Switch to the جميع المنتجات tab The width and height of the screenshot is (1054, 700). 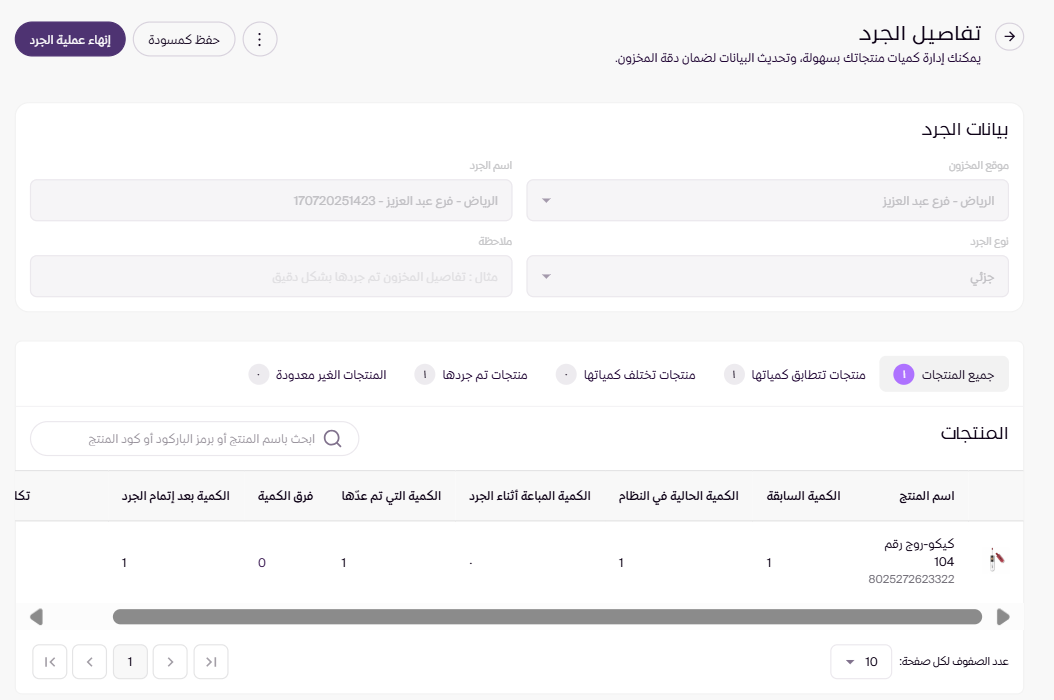pyautogui.click(x=944, y=374)
